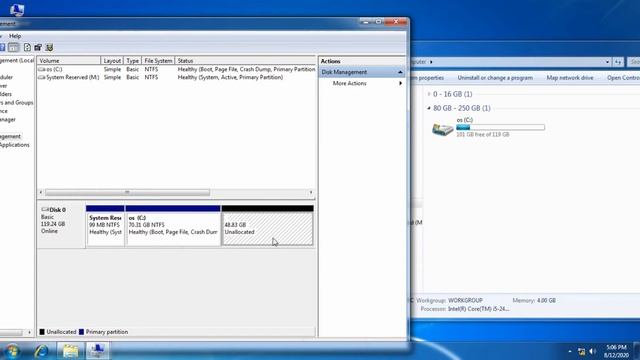Viewport: 640px width, 360px height.
Task: Click the right arrow of the left pane scrollbar
Action: tap(29, 332)
